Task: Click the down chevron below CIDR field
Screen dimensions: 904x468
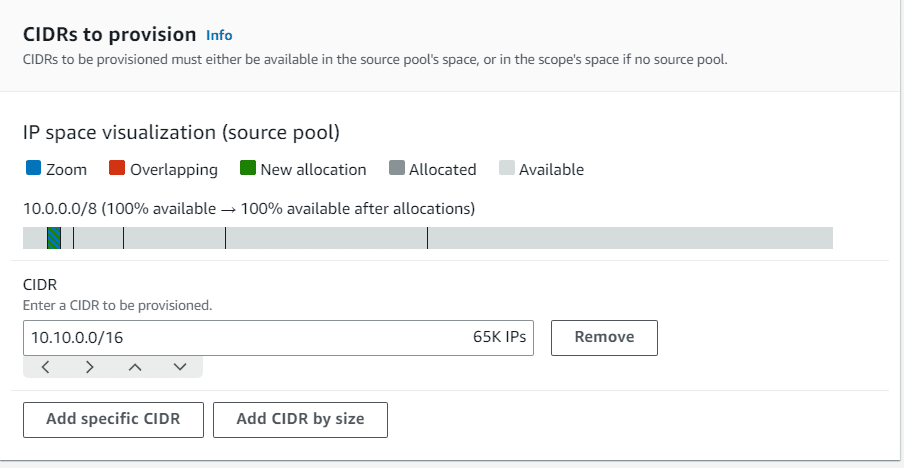Action: tap(180, 367)
